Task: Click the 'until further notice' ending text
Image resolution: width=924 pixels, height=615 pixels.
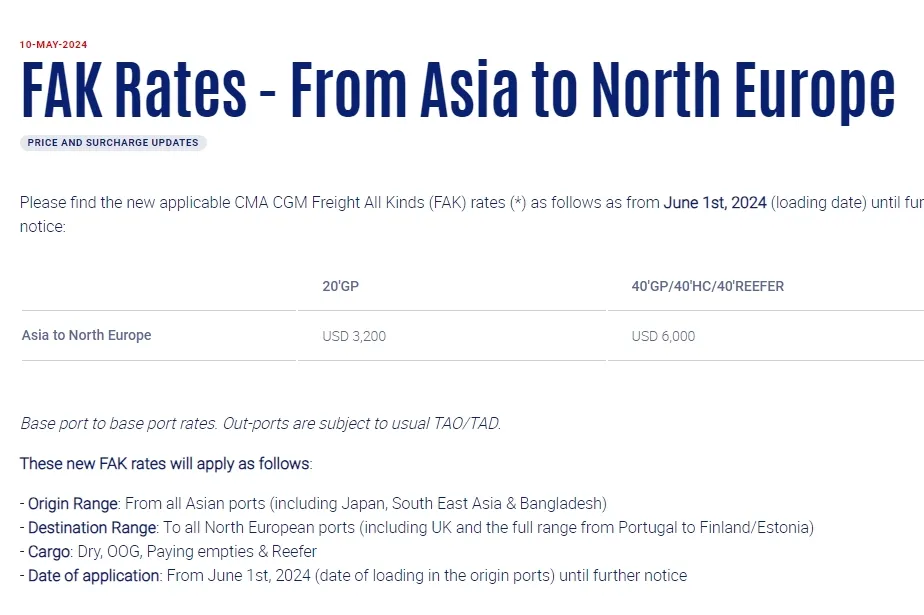Action: click(623, 576)
